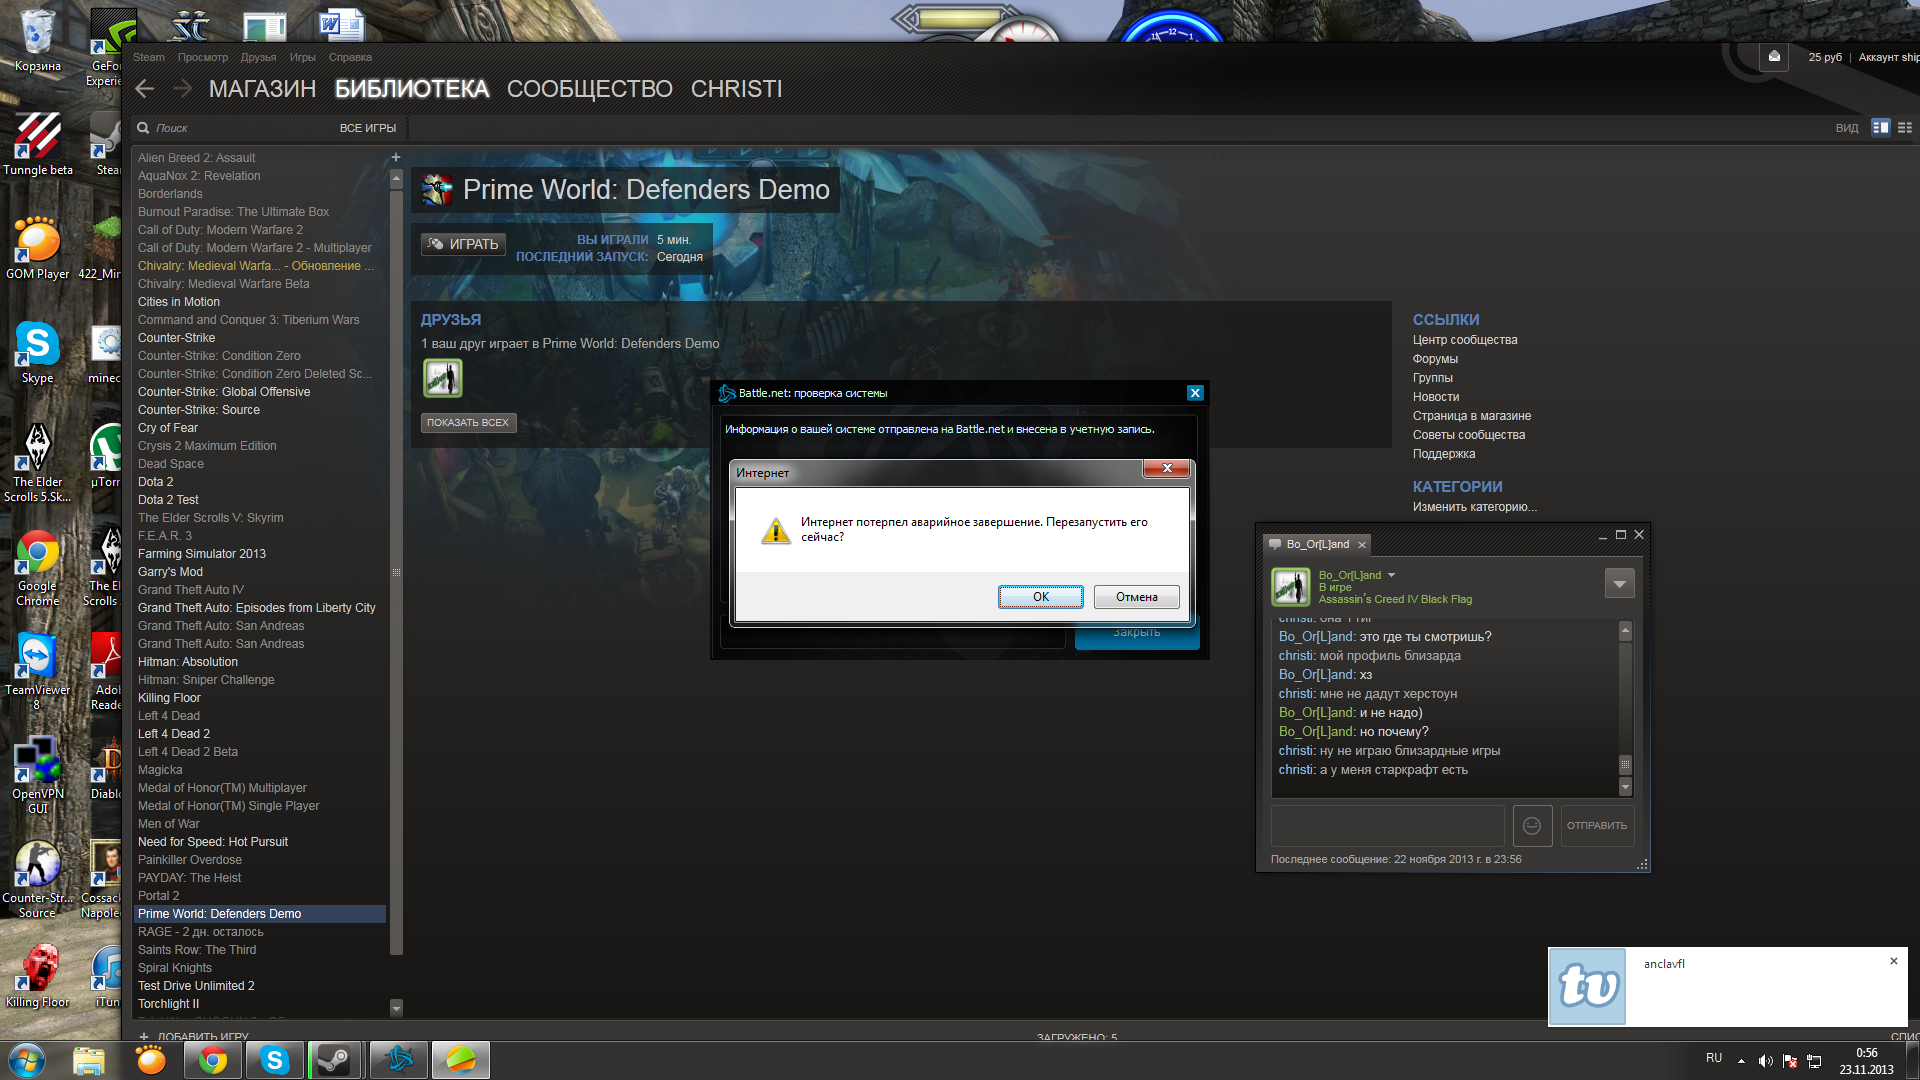
Task: Open the Игры menu
Action: pos(302,57)
